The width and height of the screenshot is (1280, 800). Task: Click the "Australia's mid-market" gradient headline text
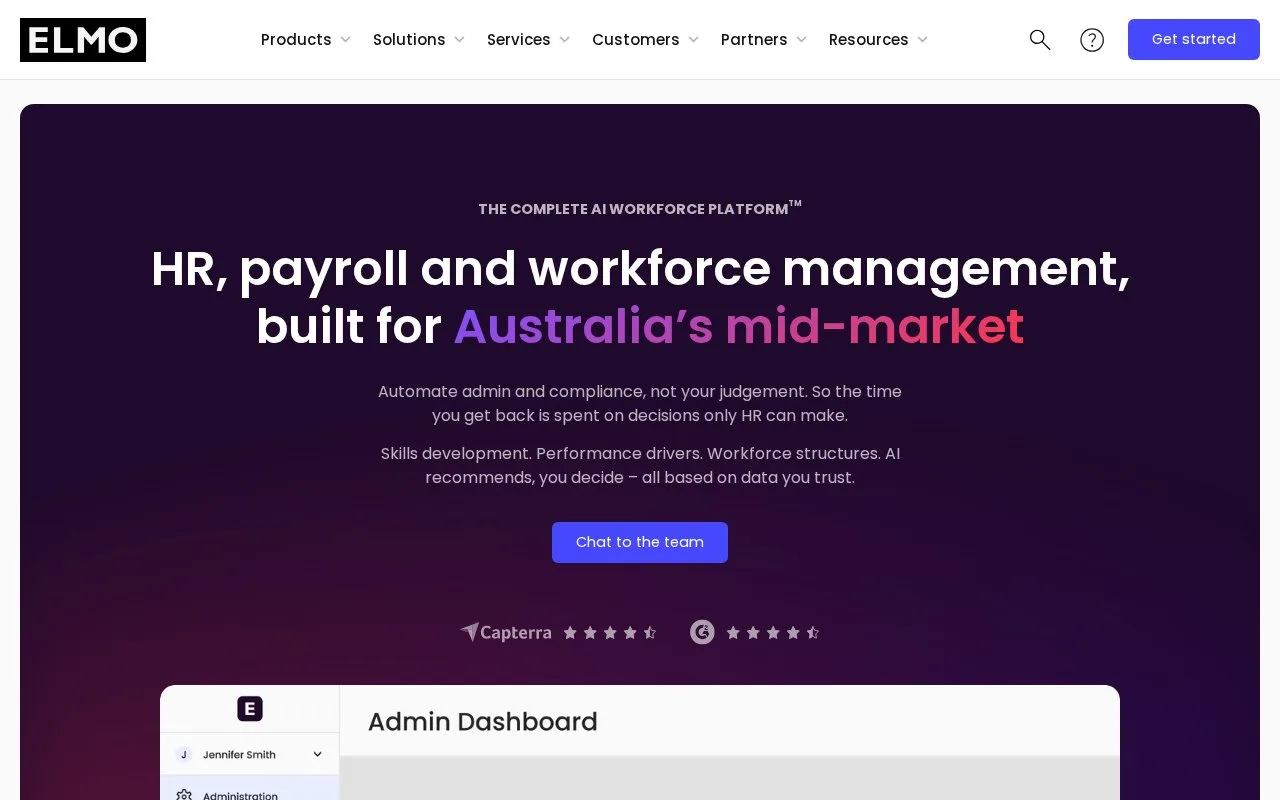[x=739, y=327]
